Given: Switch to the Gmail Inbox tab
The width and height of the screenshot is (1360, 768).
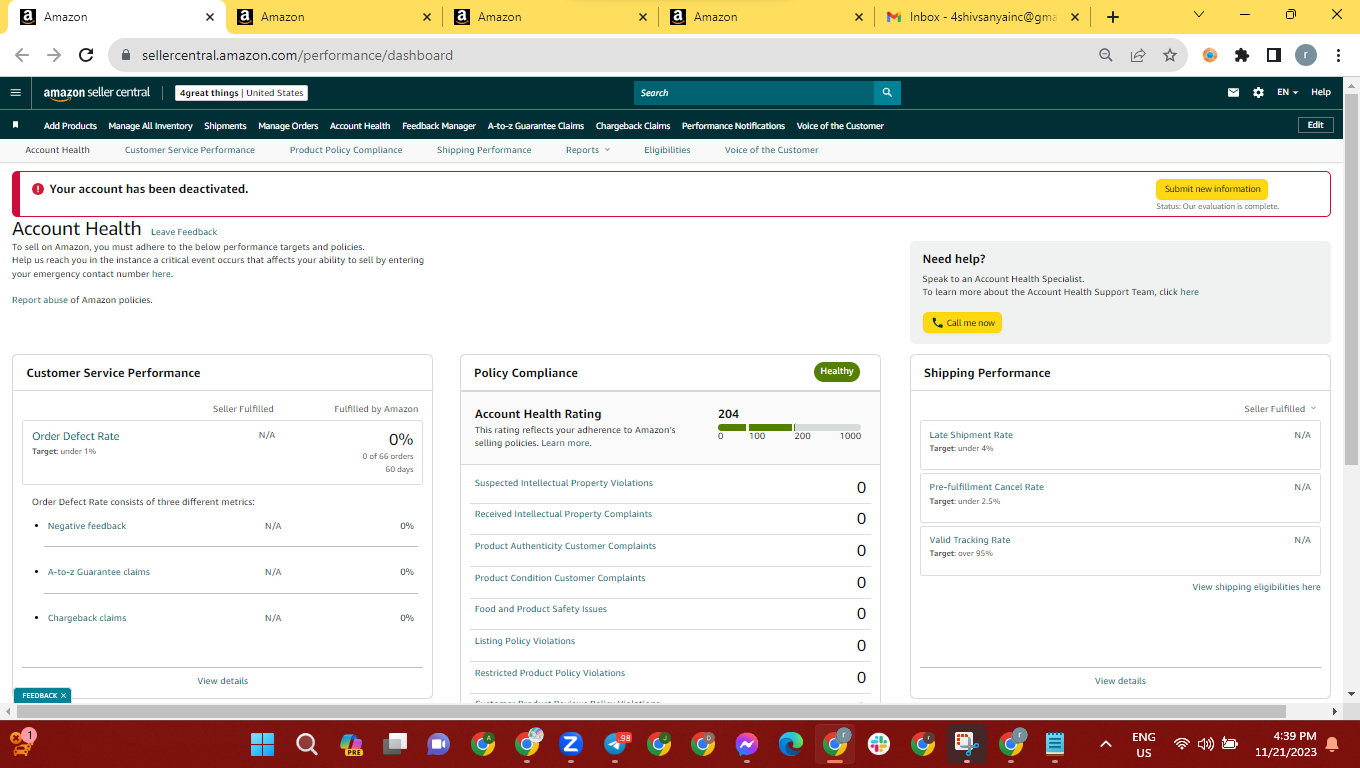Looking at the screenshot, I should (982, 17).
